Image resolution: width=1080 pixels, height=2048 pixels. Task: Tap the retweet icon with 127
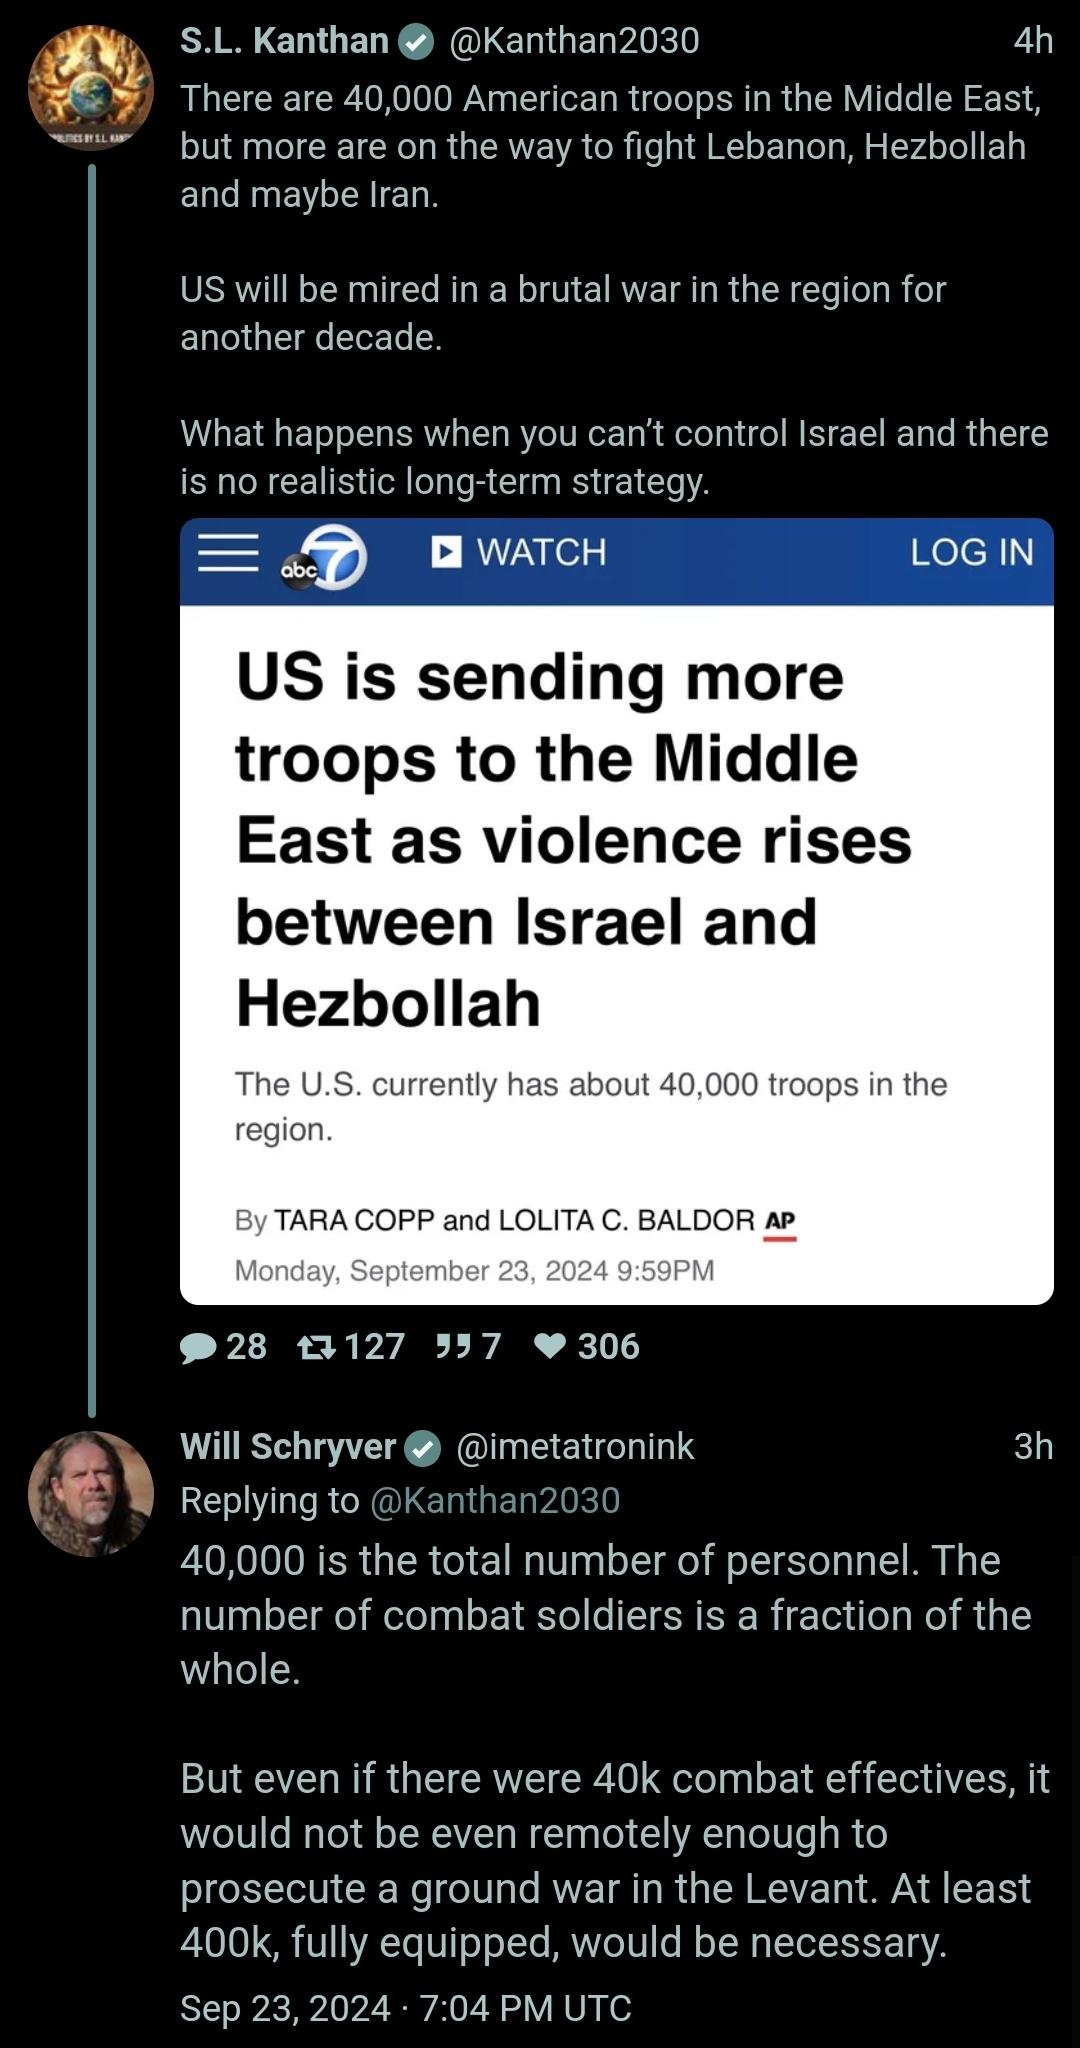click(317, 1348)
